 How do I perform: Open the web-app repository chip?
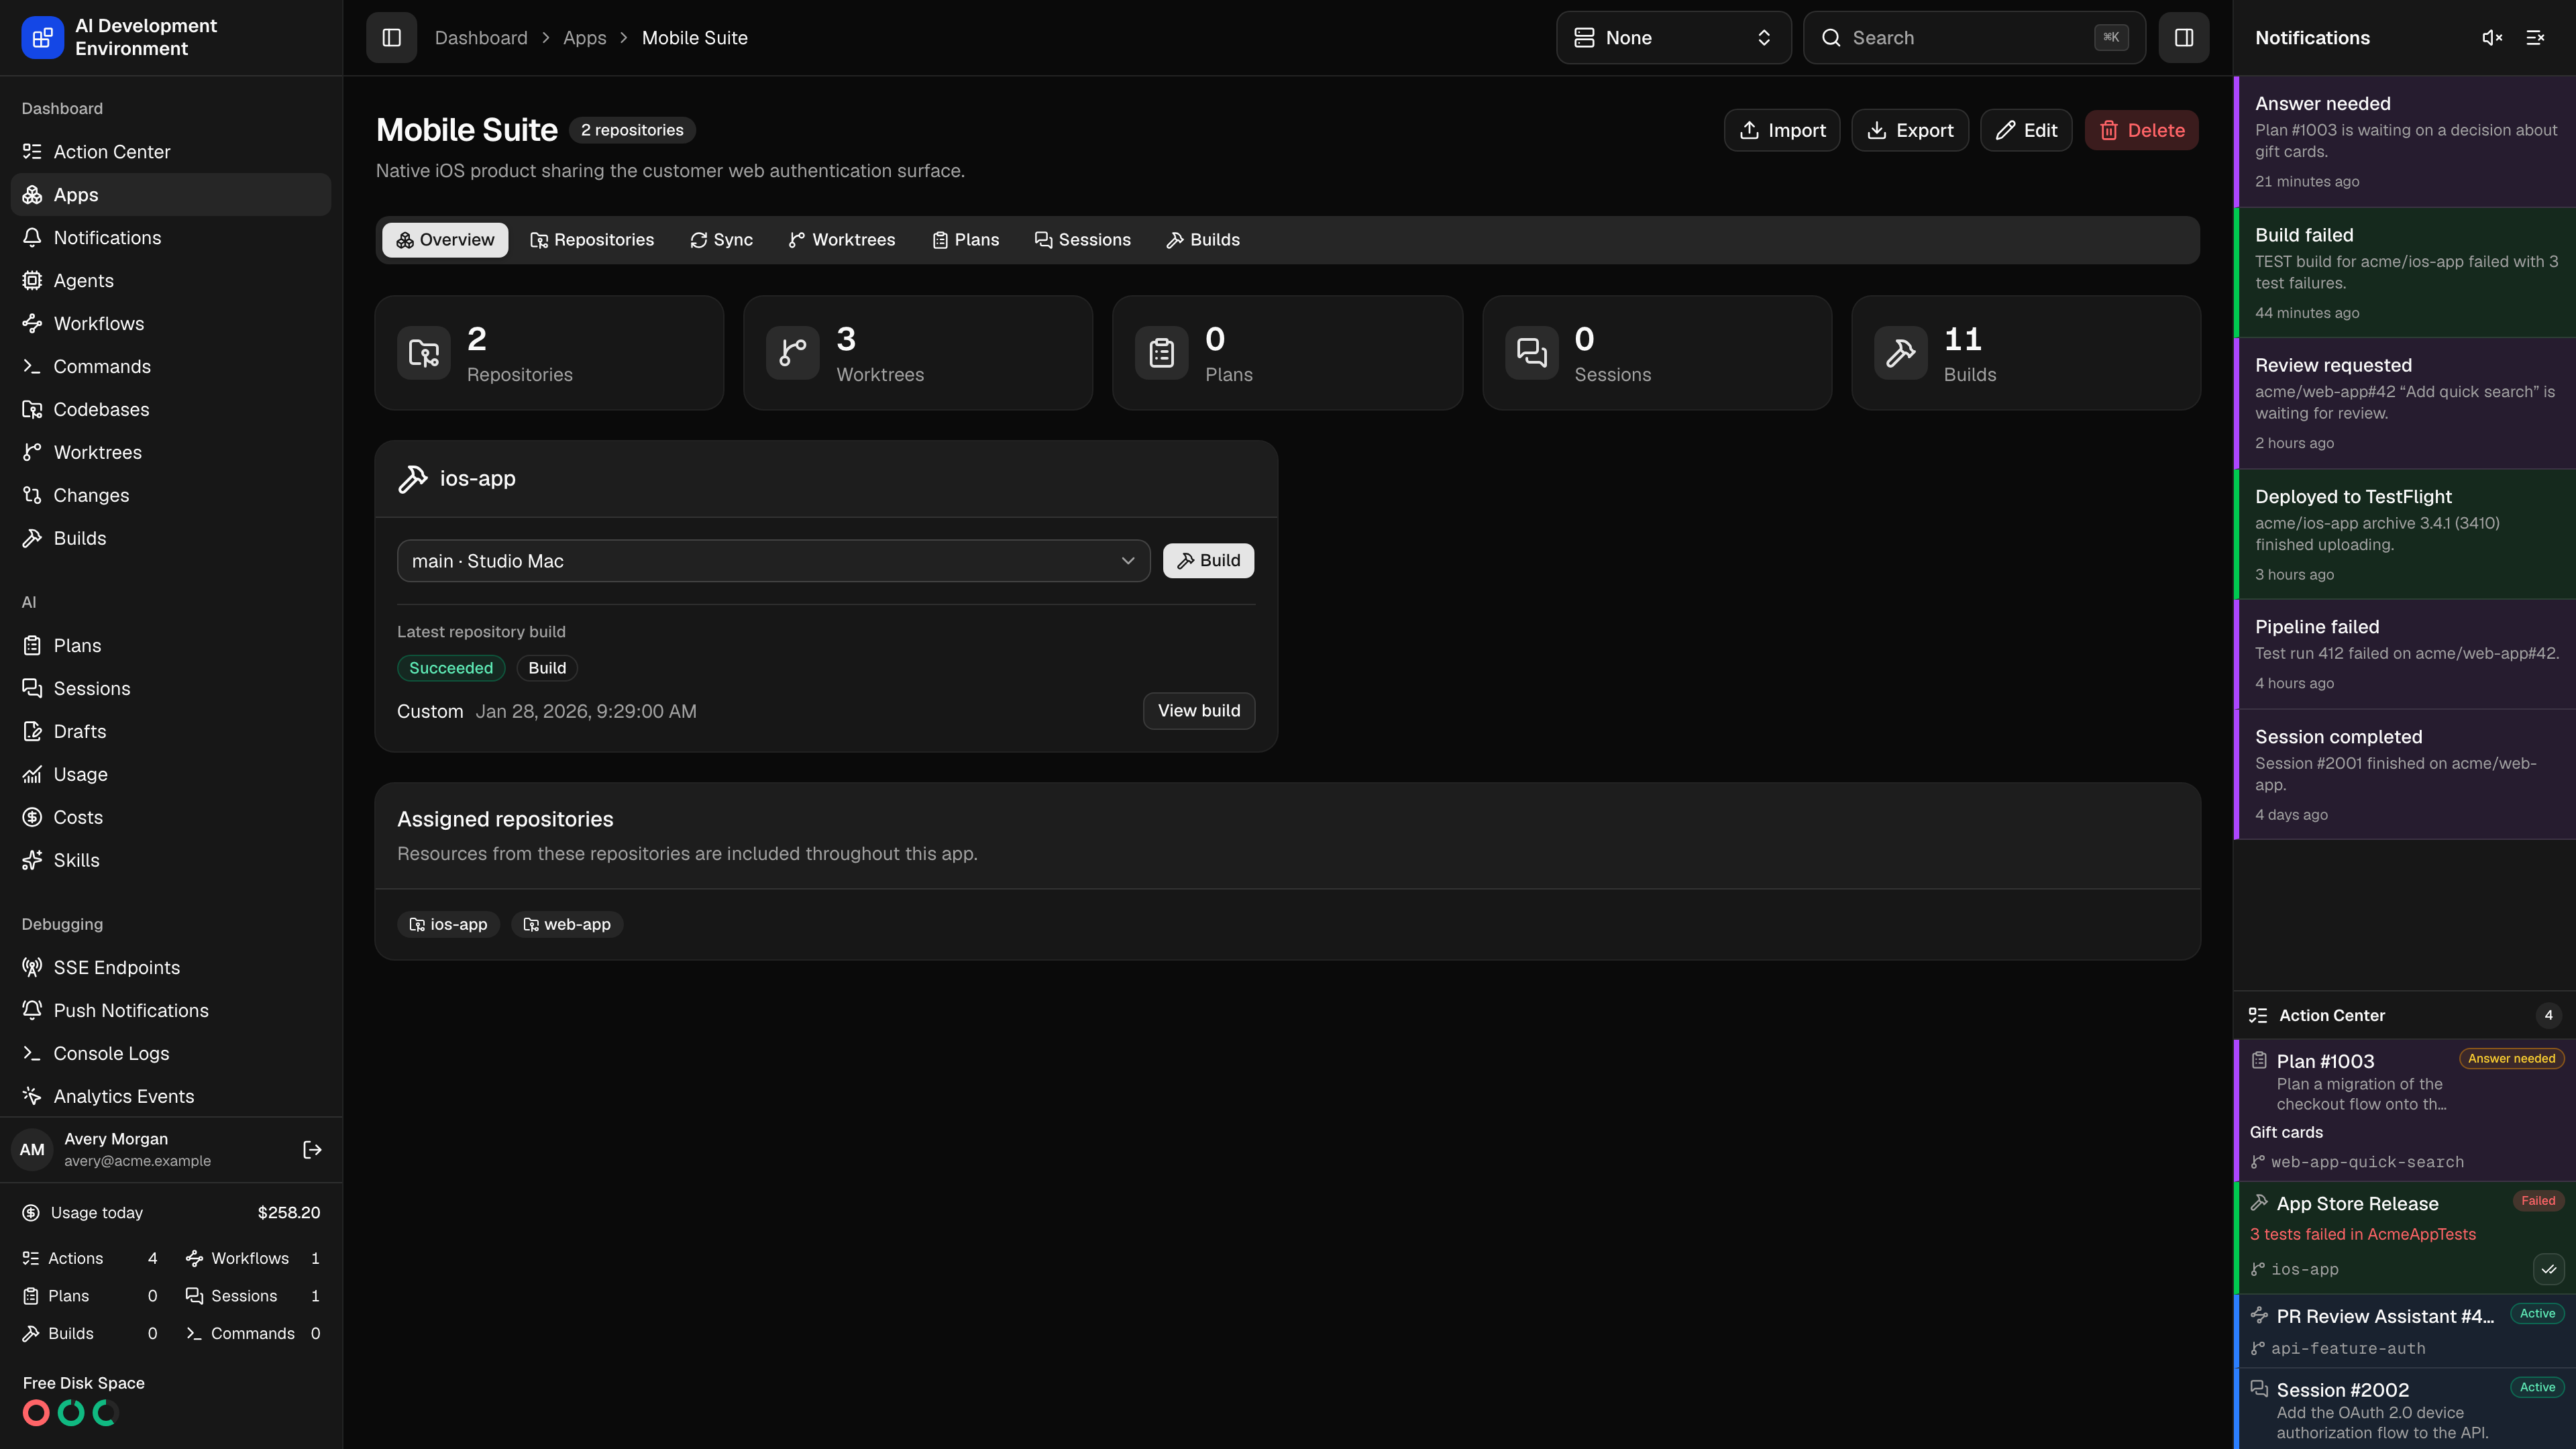tap(567, 925)
